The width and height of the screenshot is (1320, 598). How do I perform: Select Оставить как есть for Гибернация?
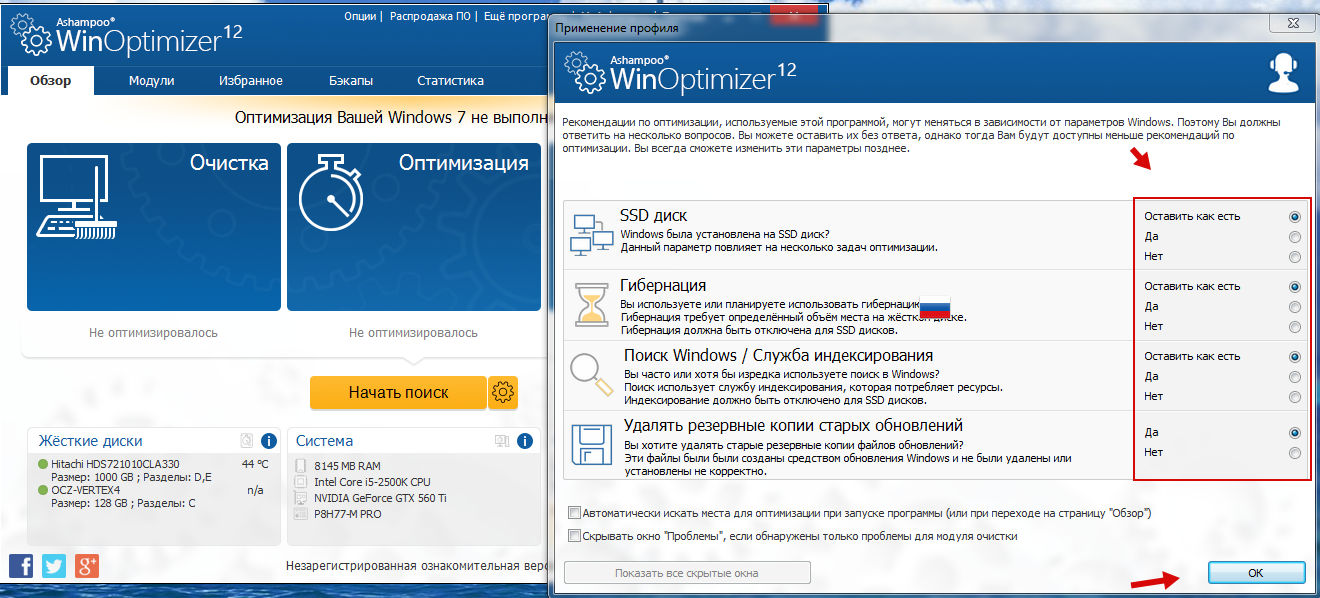pyautogui.click(x=1295, y=287)
